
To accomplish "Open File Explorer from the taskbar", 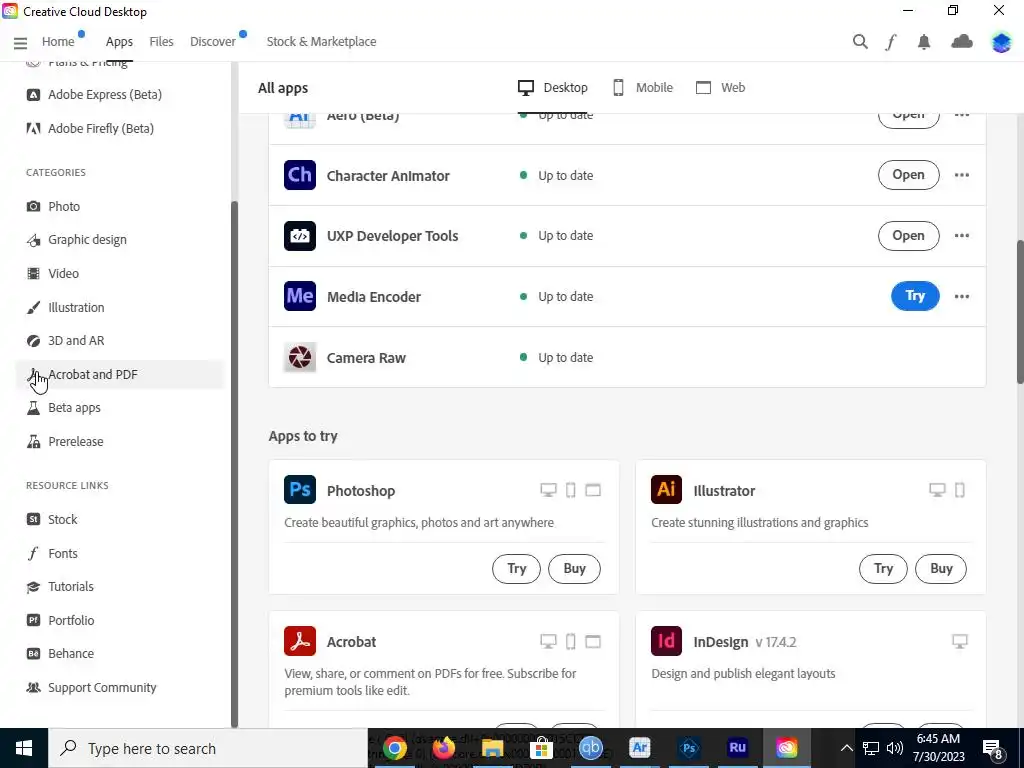I will tap(492, 748).
